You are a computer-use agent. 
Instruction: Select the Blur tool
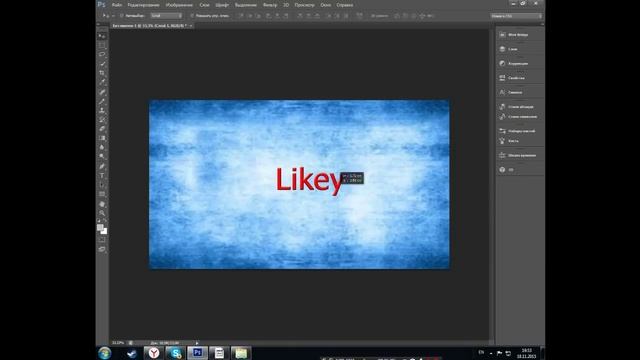[102, 147]
